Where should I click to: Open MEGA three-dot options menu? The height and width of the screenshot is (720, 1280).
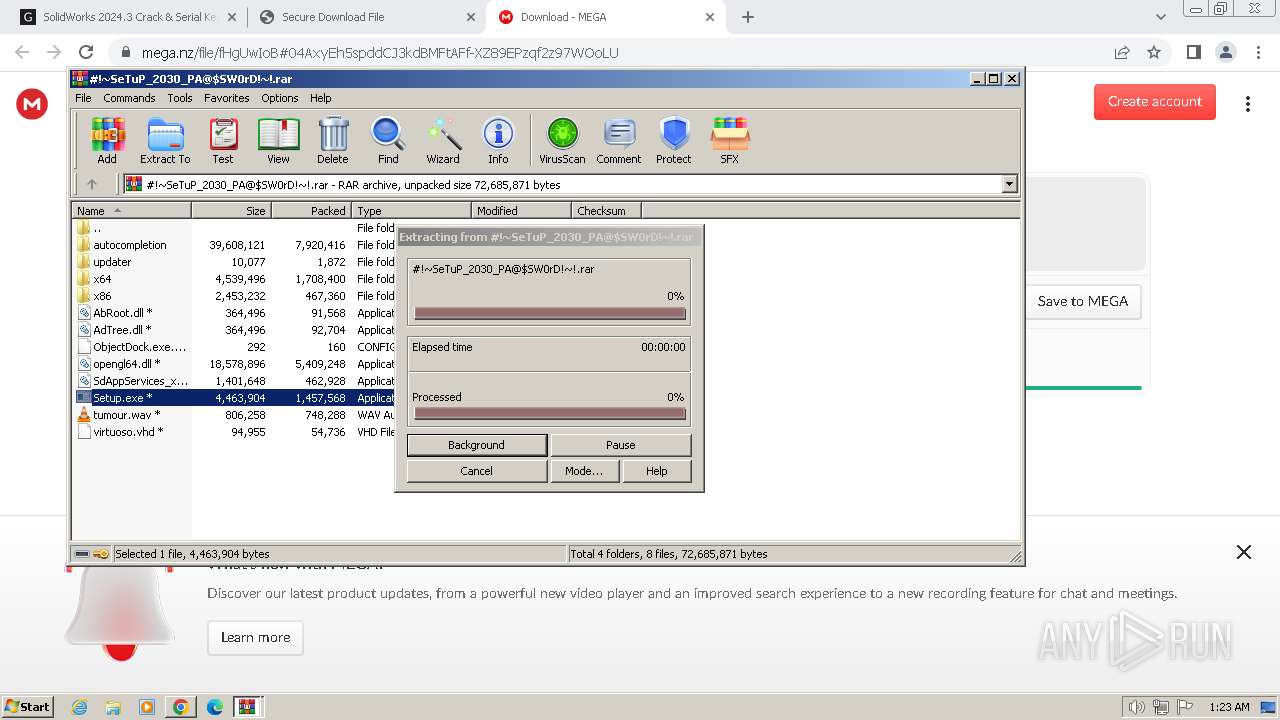[x=1248, y=104]
